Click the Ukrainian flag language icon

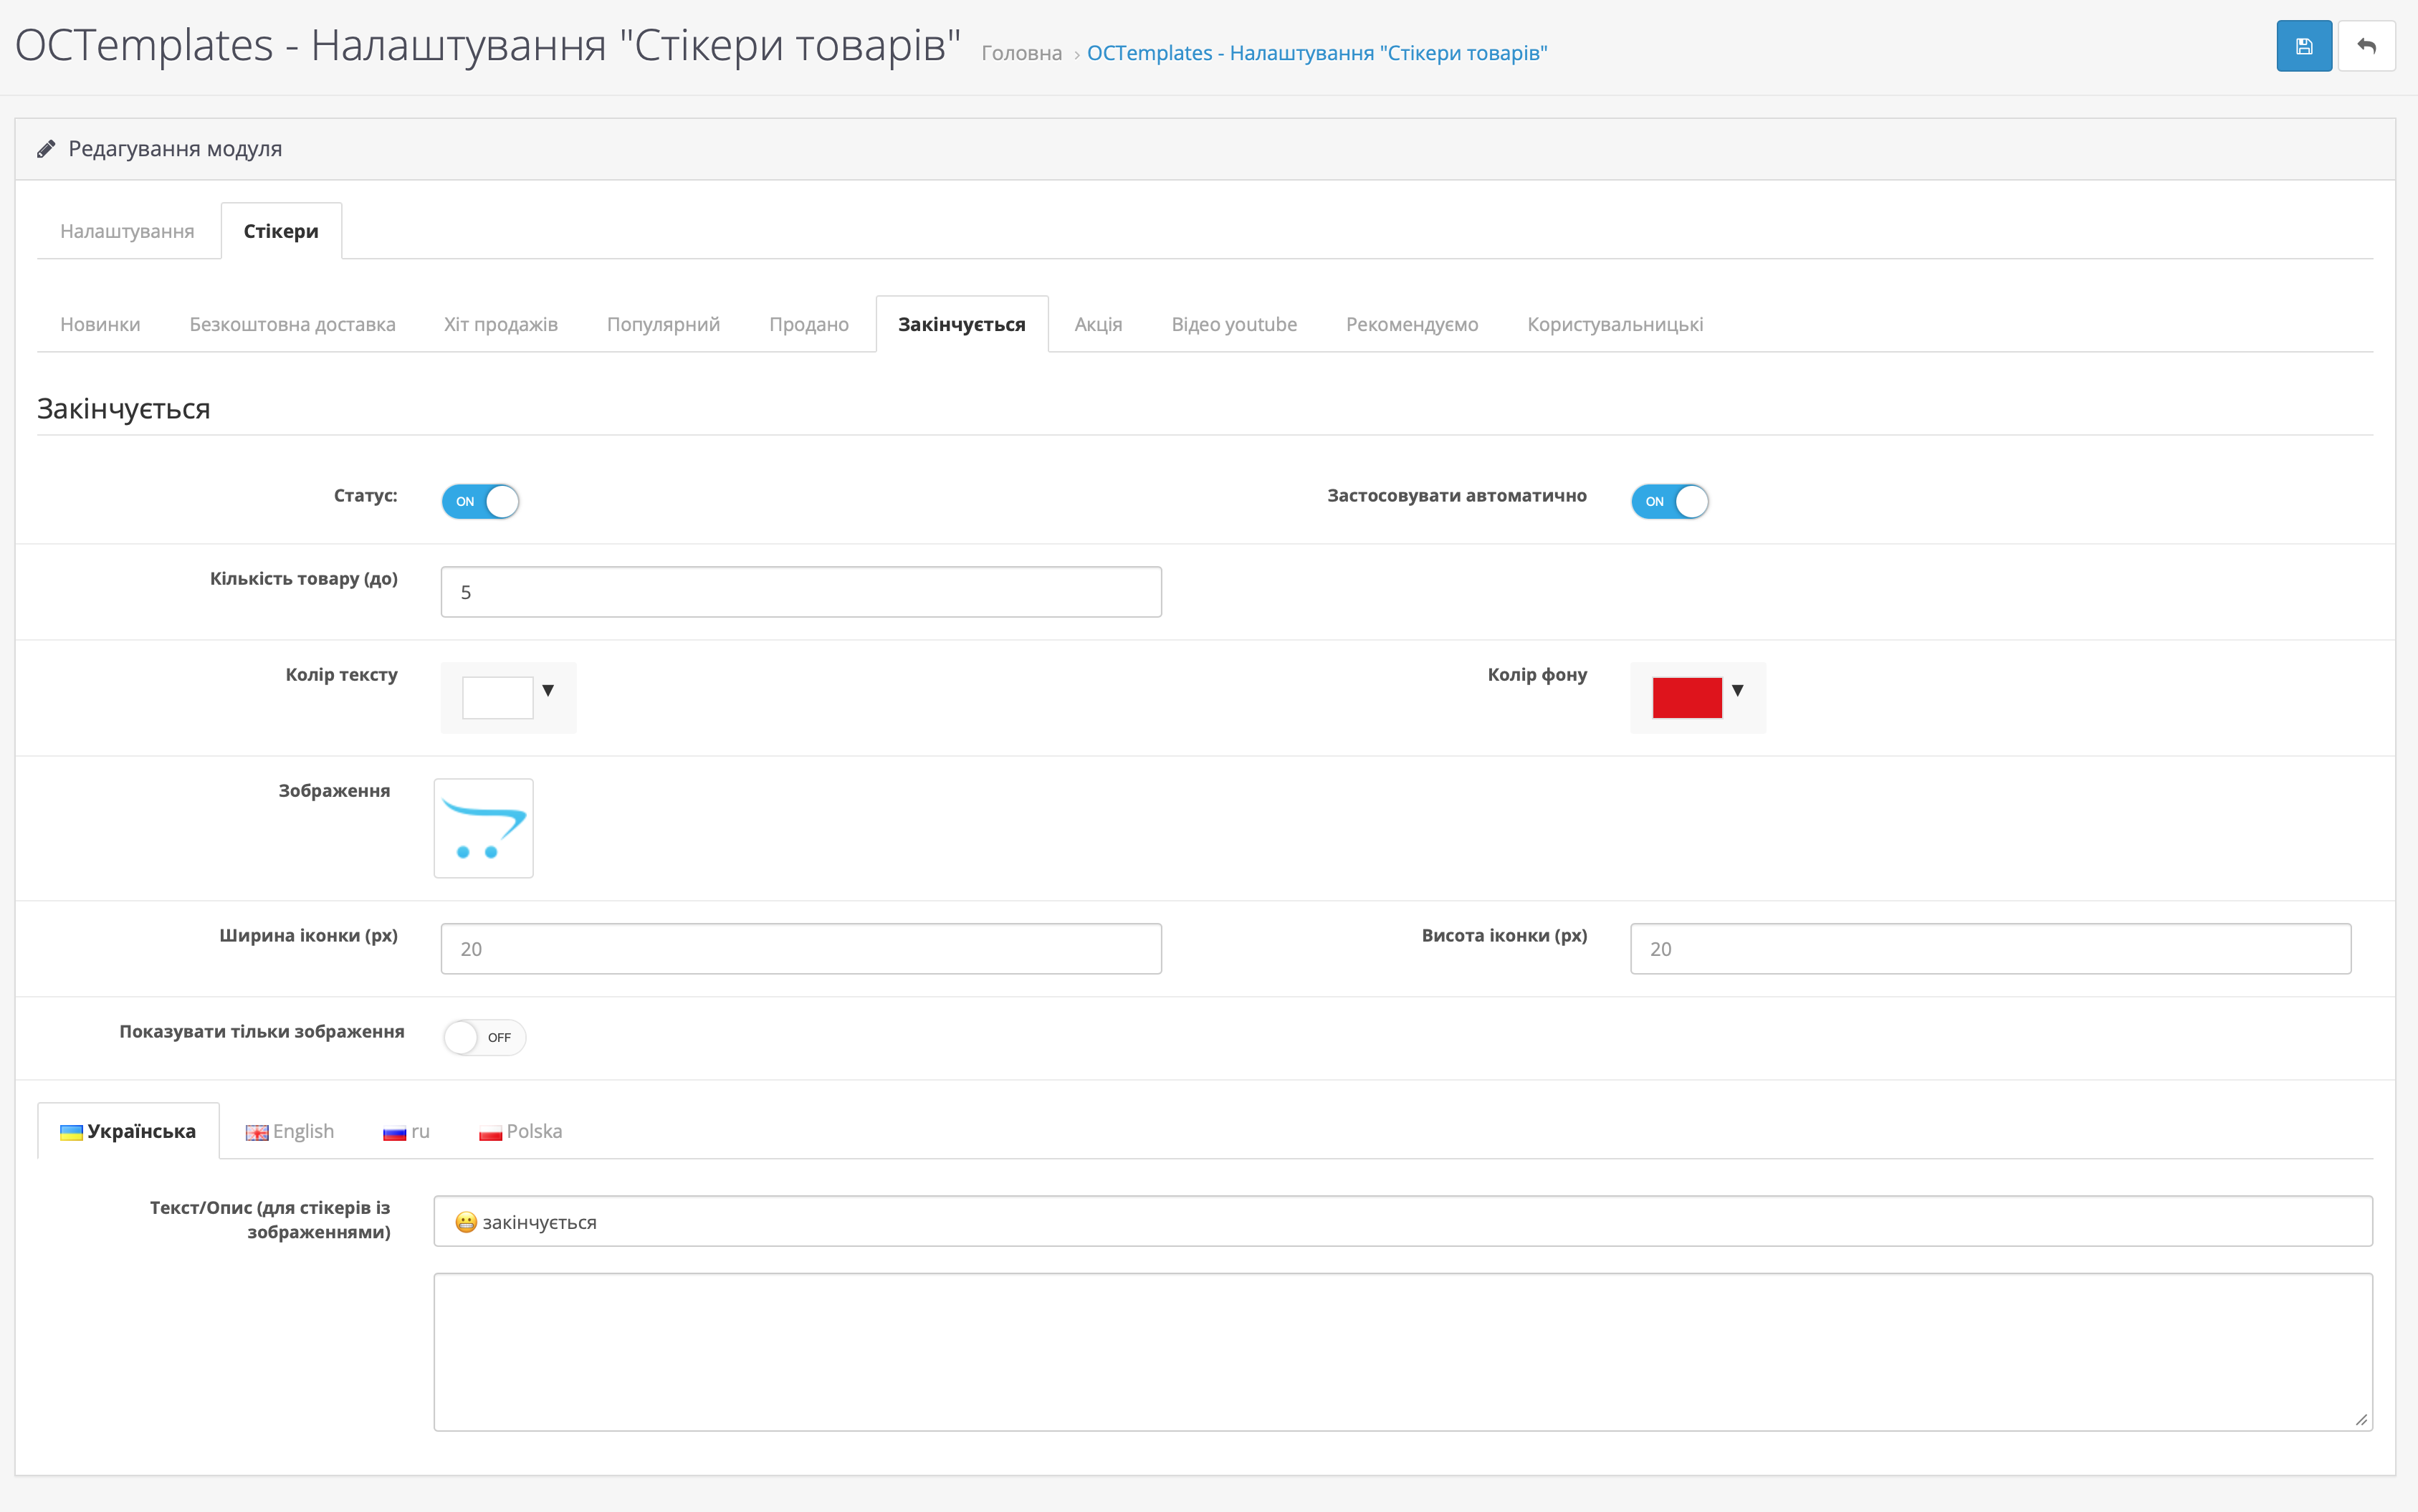(x=71, y=1132)
